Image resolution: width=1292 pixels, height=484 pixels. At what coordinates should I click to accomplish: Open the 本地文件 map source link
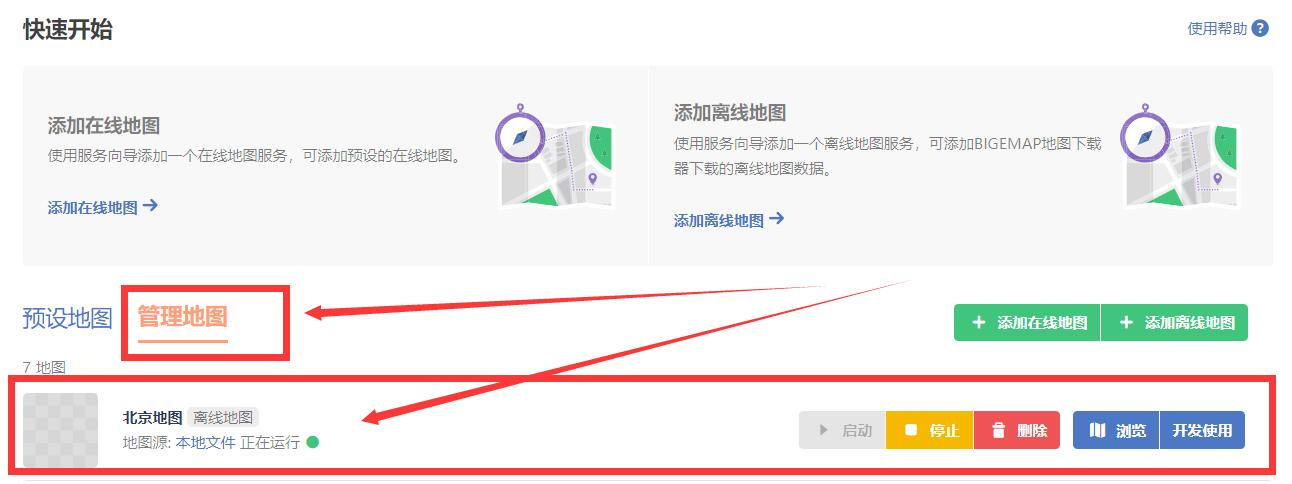[206, 442]
